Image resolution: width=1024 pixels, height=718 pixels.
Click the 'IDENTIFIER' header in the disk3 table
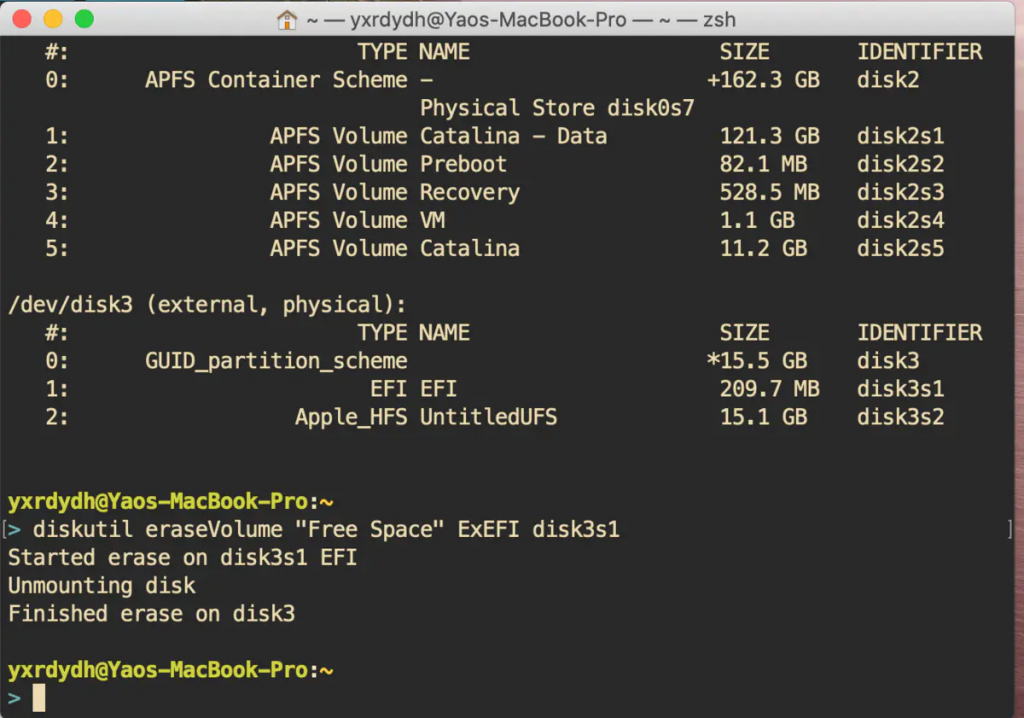(x=920, y=333)
